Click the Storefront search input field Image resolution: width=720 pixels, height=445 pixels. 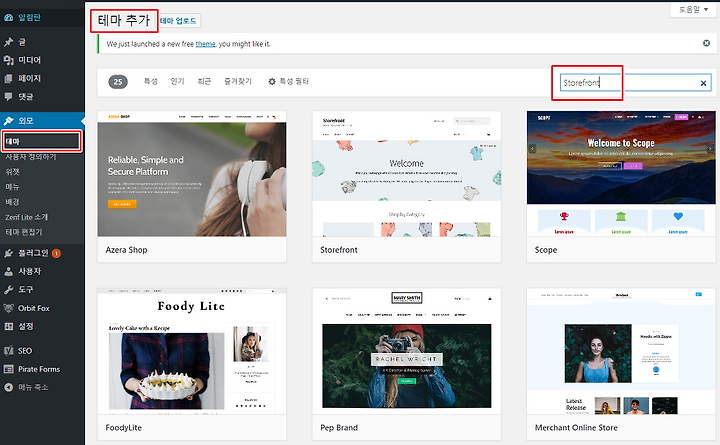635,83
